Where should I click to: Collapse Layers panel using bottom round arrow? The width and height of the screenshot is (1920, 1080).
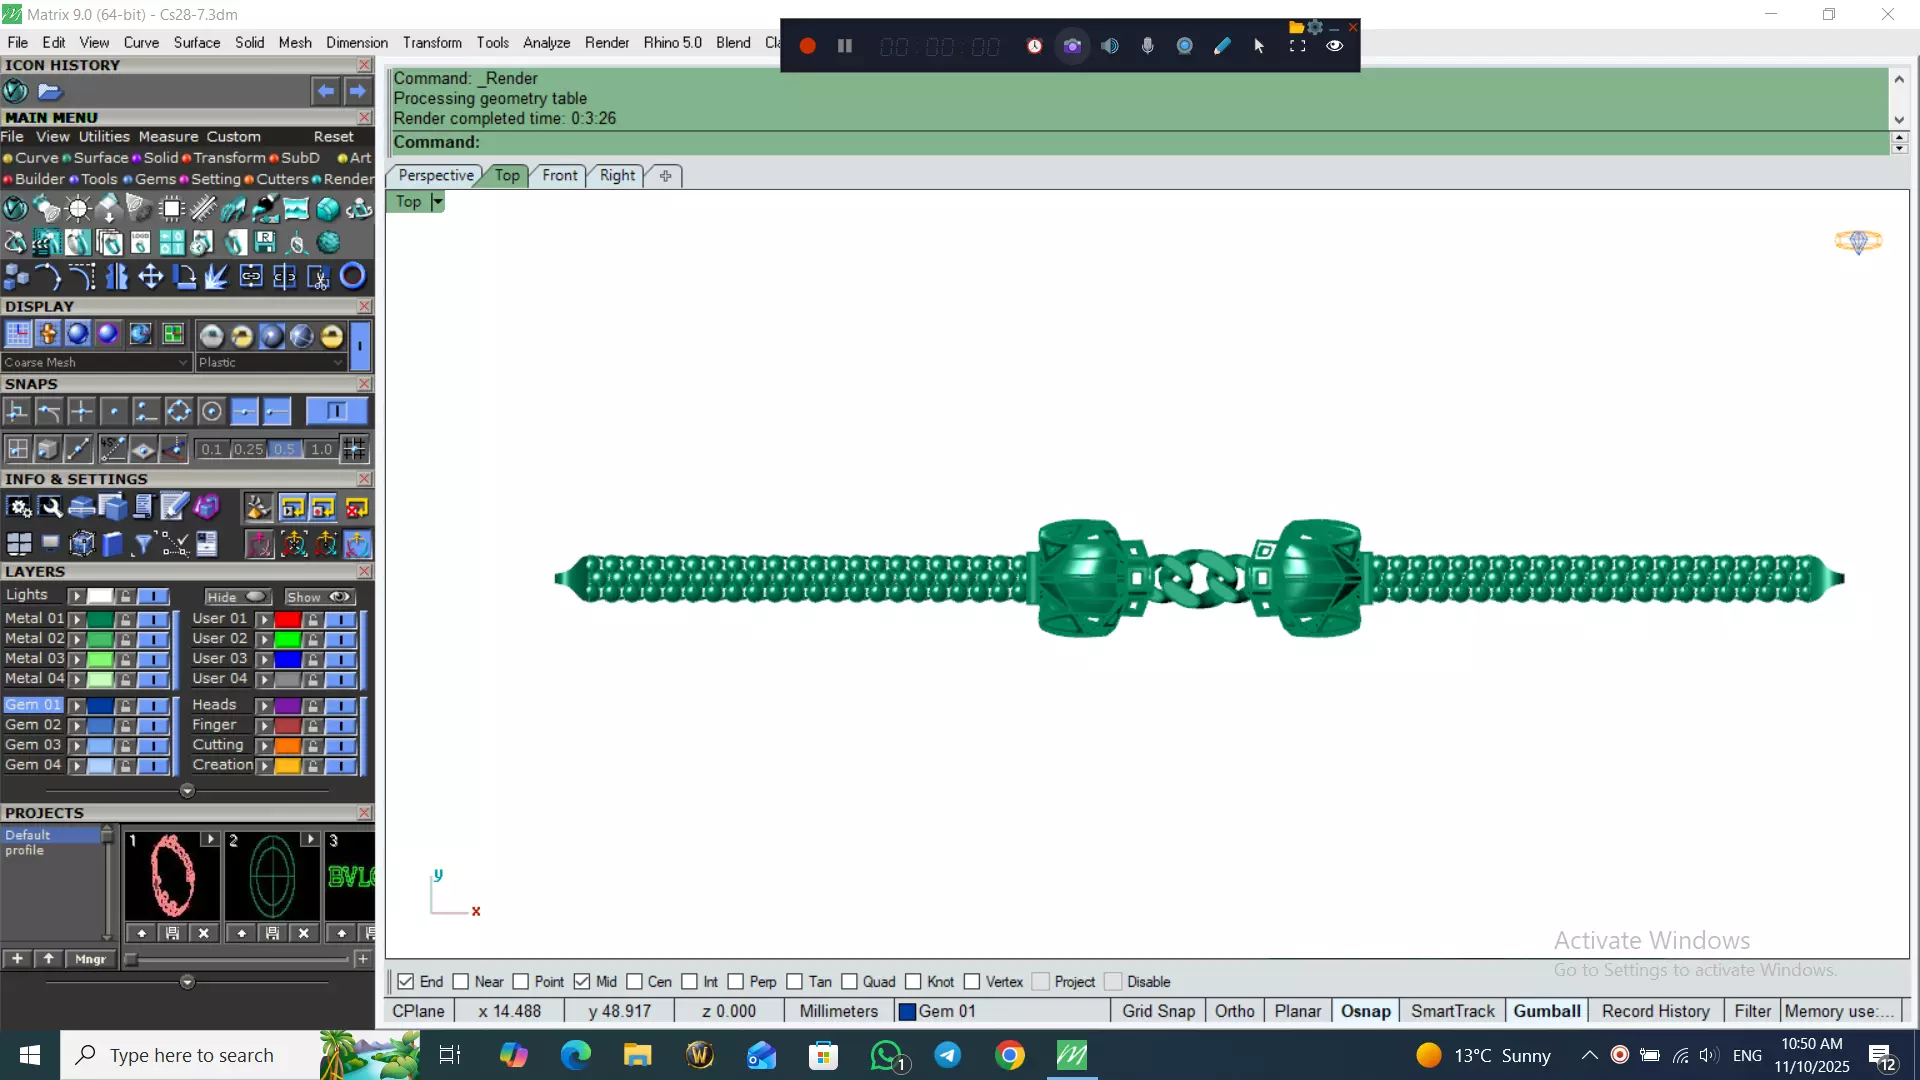tap(187, 791)
